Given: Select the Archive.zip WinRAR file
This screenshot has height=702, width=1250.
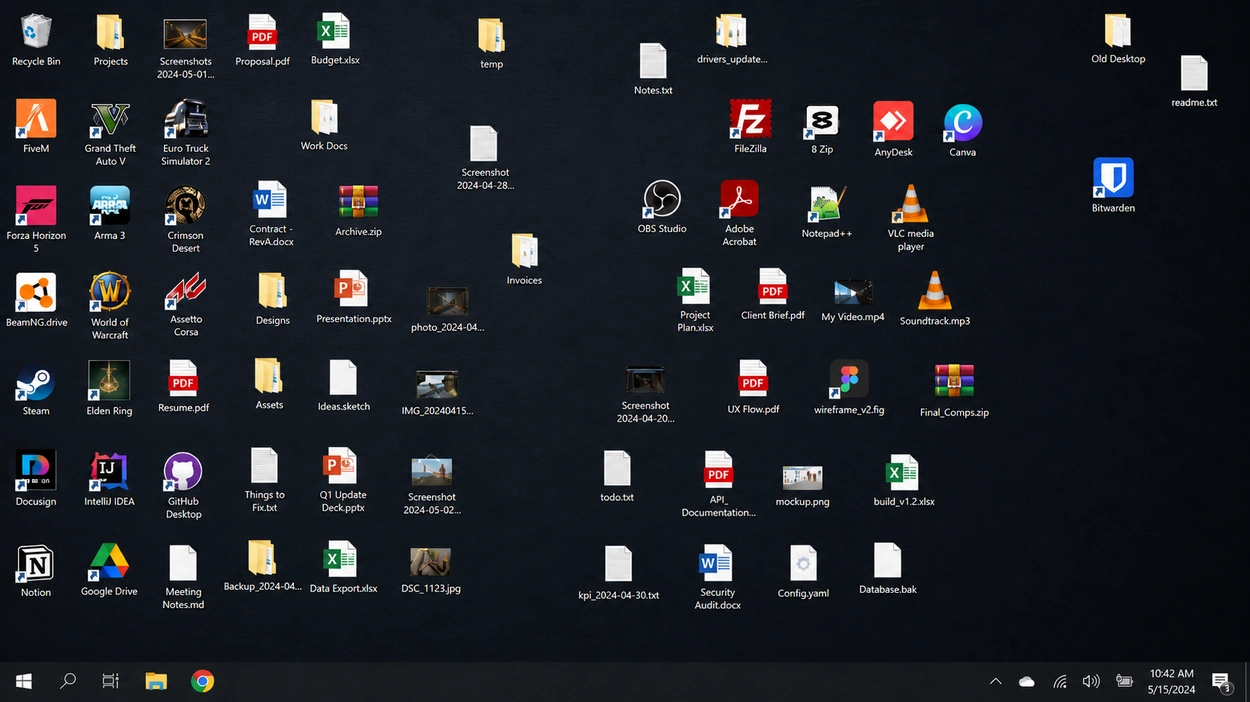Looking at the screenshot, I should [358, 203].
